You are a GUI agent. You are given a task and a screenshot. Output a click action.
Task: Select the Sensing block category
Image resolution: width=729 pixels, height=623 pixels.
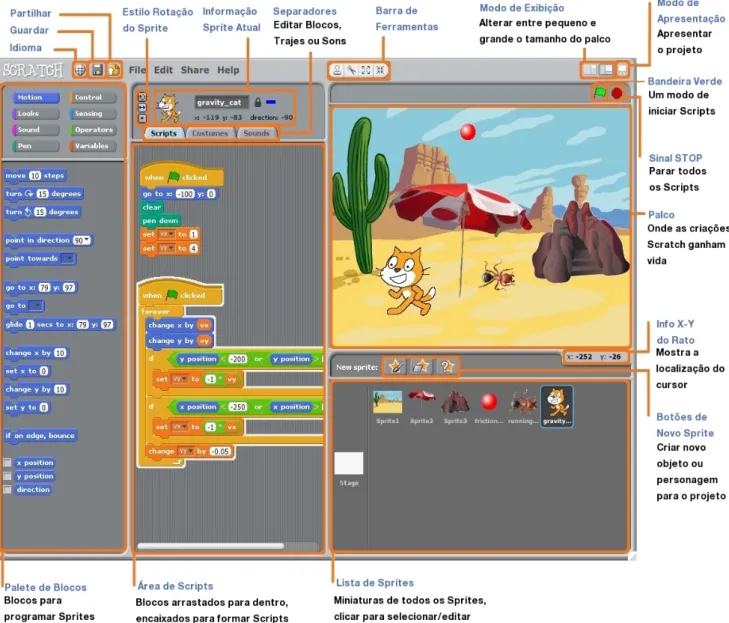tap(93, 114)
